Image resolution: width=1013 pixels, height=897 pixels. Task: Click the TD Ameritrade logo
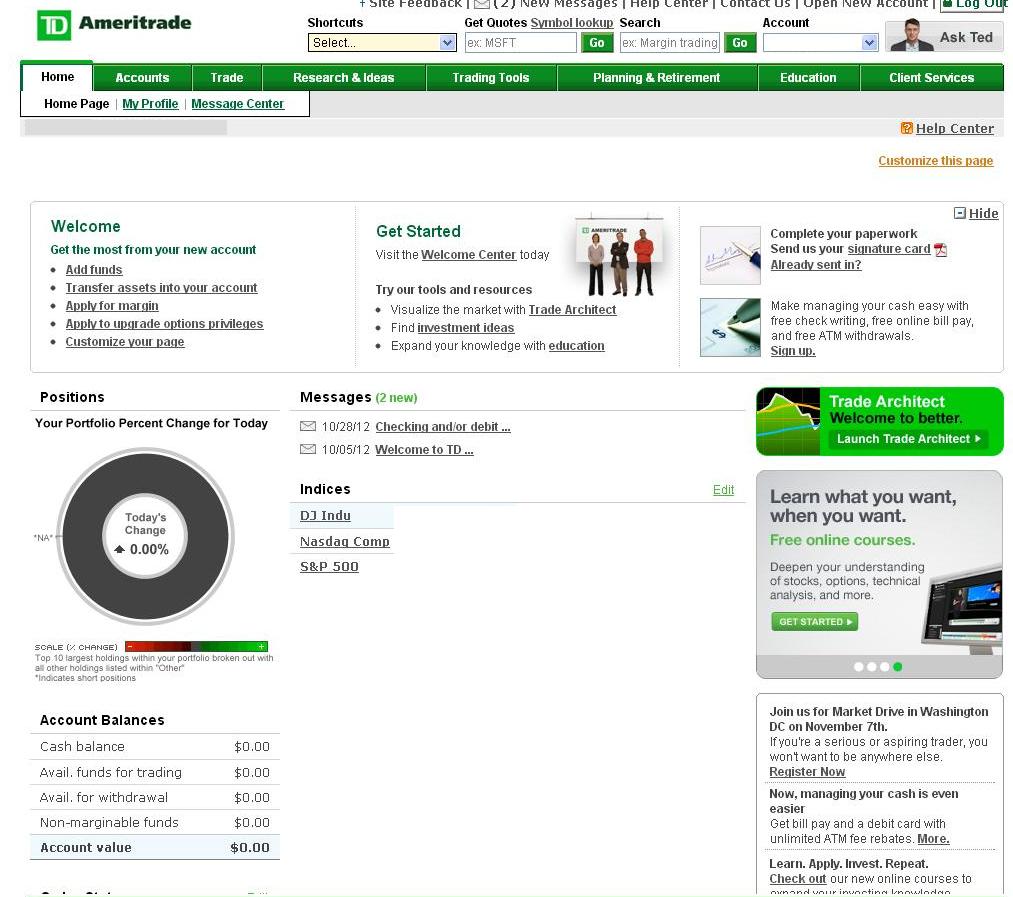click(x=114, y=25)
